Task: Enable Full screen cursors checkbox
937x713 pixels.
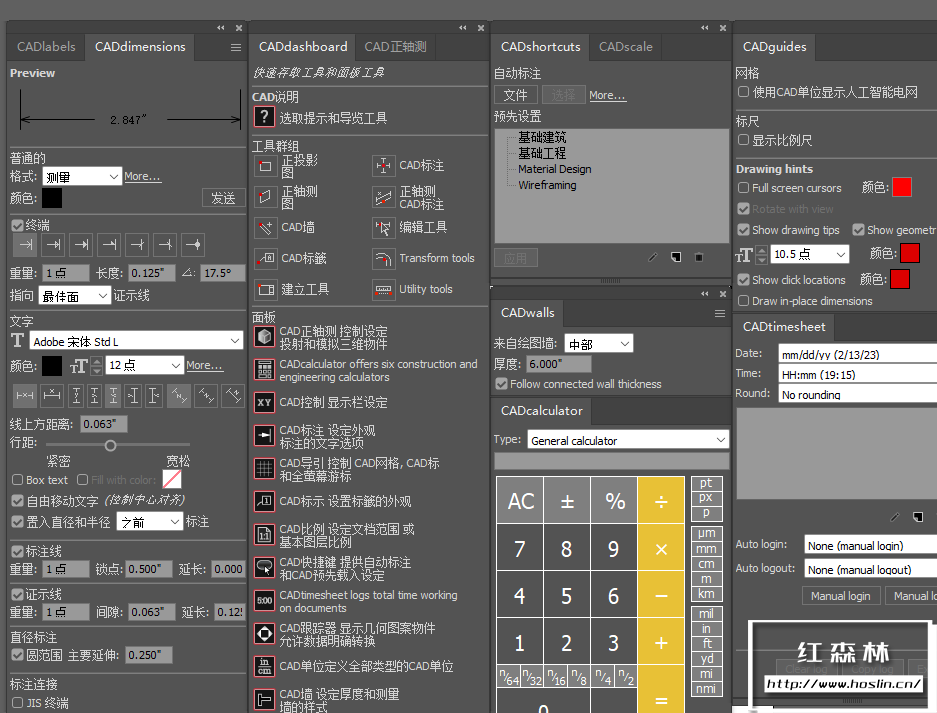Action: coord(743,188)
